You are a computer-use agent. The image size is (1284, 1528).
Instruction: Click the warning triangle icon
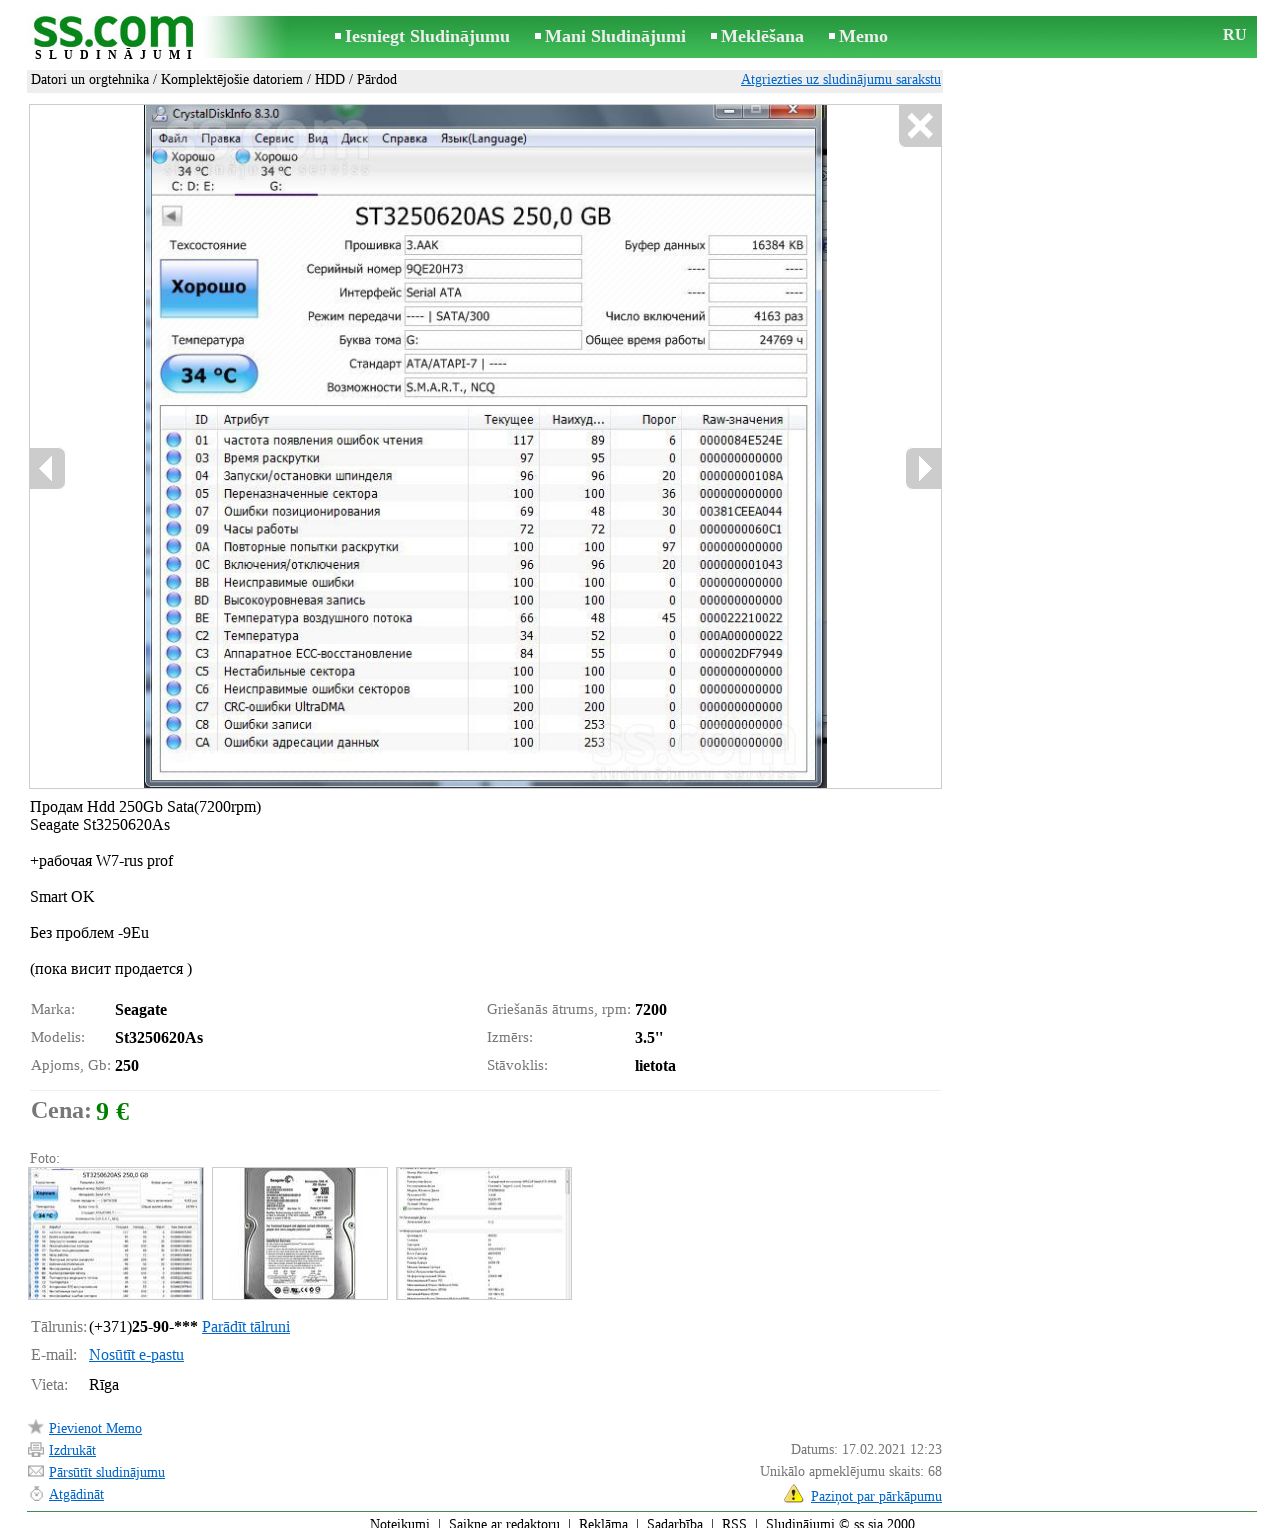[794, 1494]
